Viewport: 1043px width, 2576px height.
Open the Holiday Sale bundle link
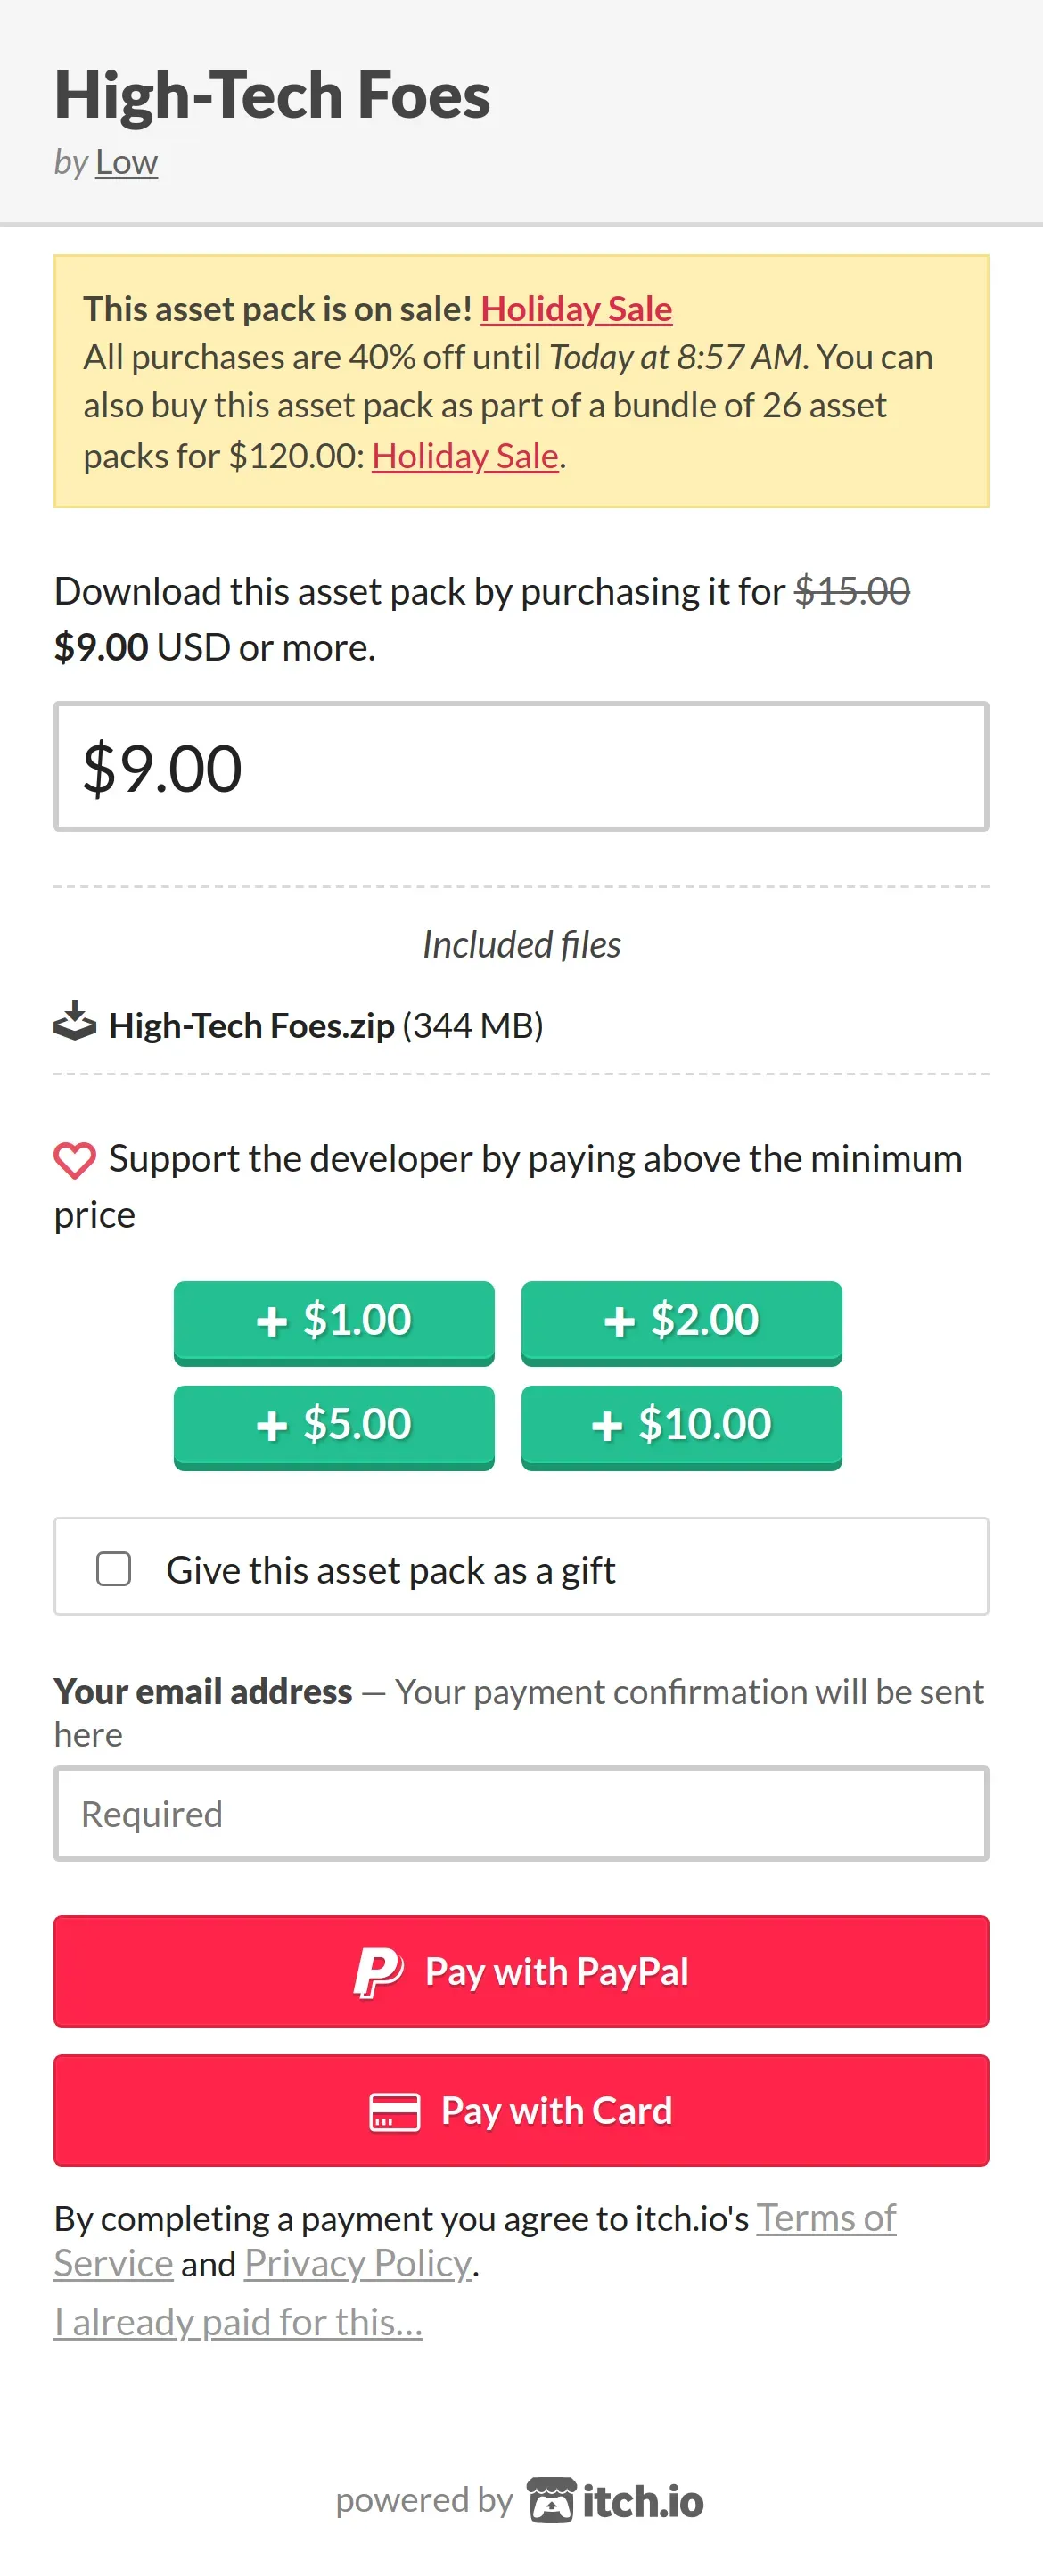pos(465,456)
